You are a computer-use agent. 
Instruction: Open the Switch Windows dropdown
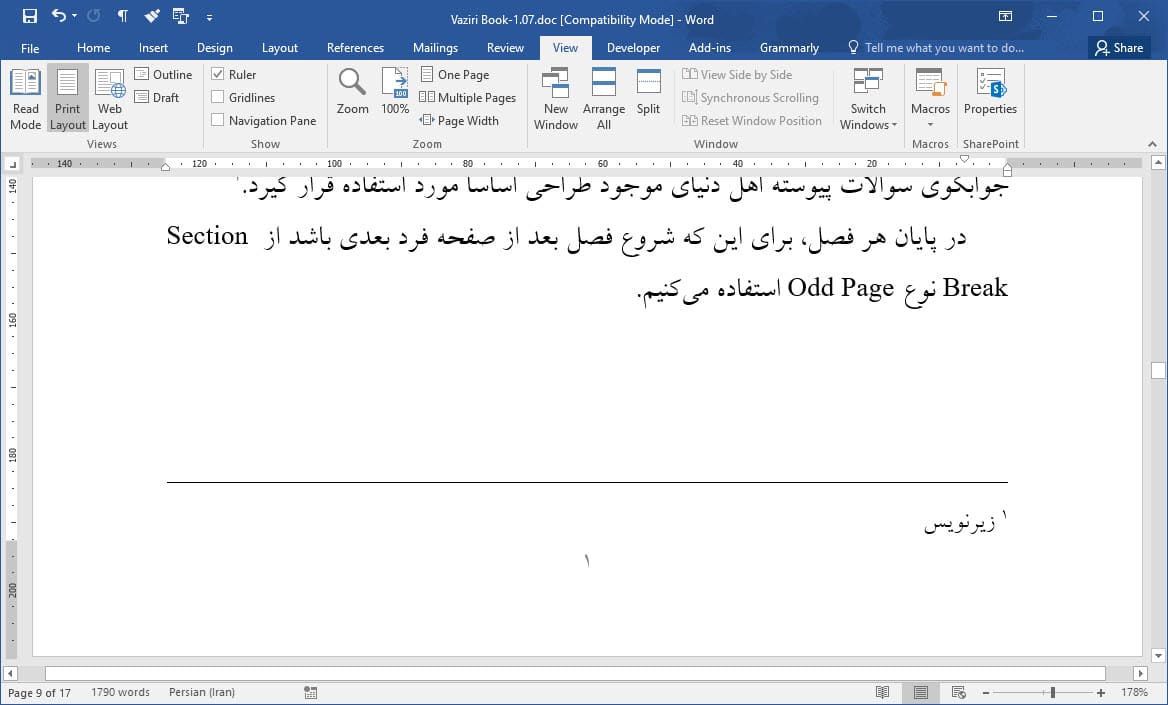(x=867, y=97)
